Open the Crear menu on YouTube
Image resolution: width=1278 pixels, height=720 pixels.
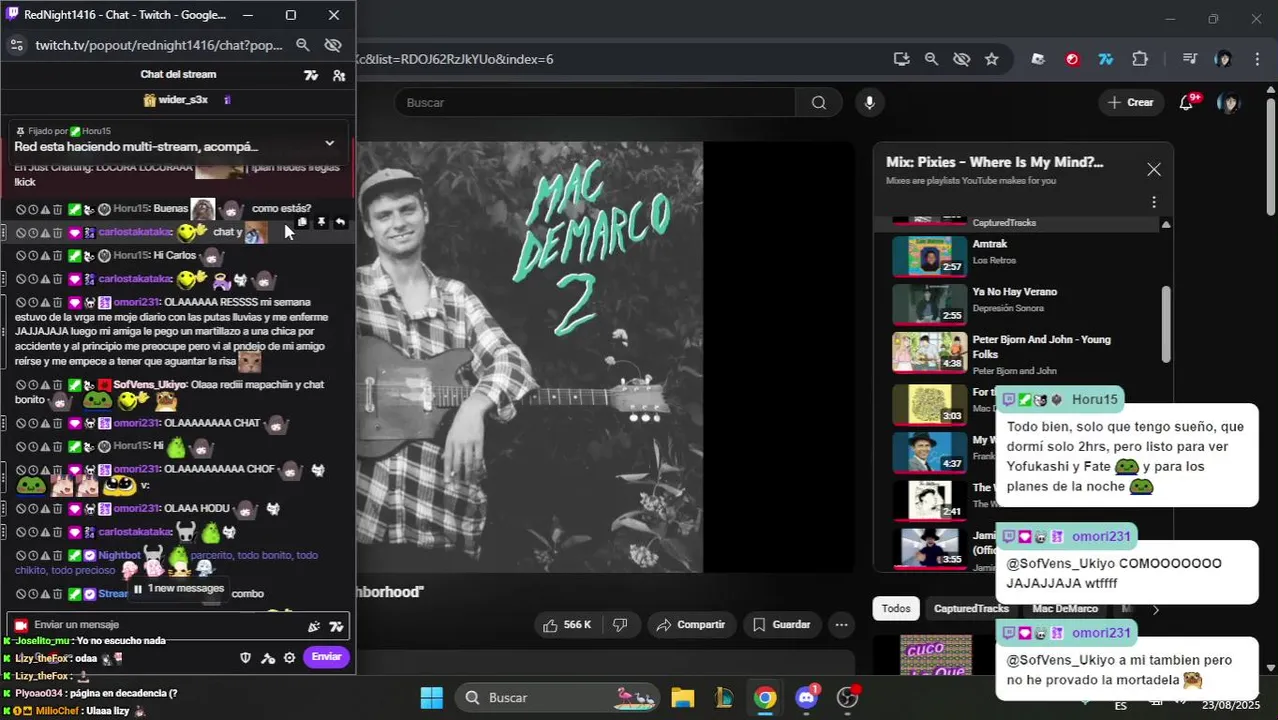[x=1131, y=102]
